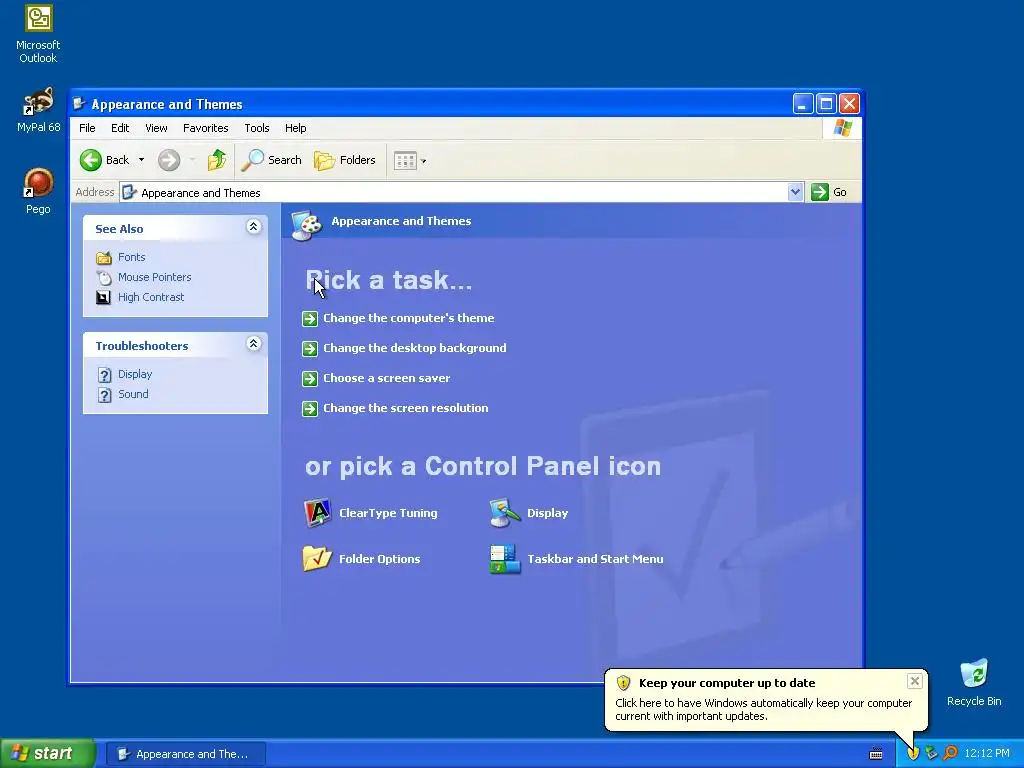This screenshot has width=1024, height=768.
Task: Click the Sound troubleshooter question icon
Action: [104, 395]
